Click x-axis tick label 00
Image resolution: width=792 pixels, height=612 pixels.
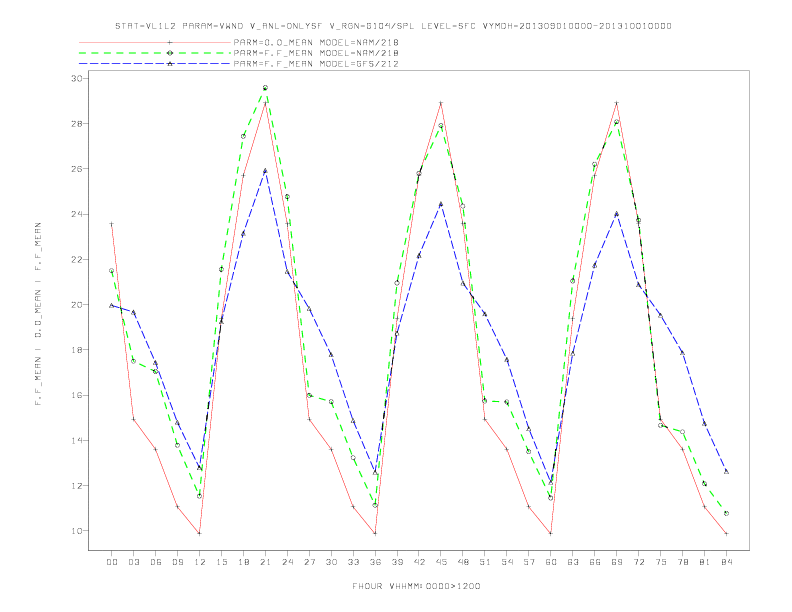point(112,562)
